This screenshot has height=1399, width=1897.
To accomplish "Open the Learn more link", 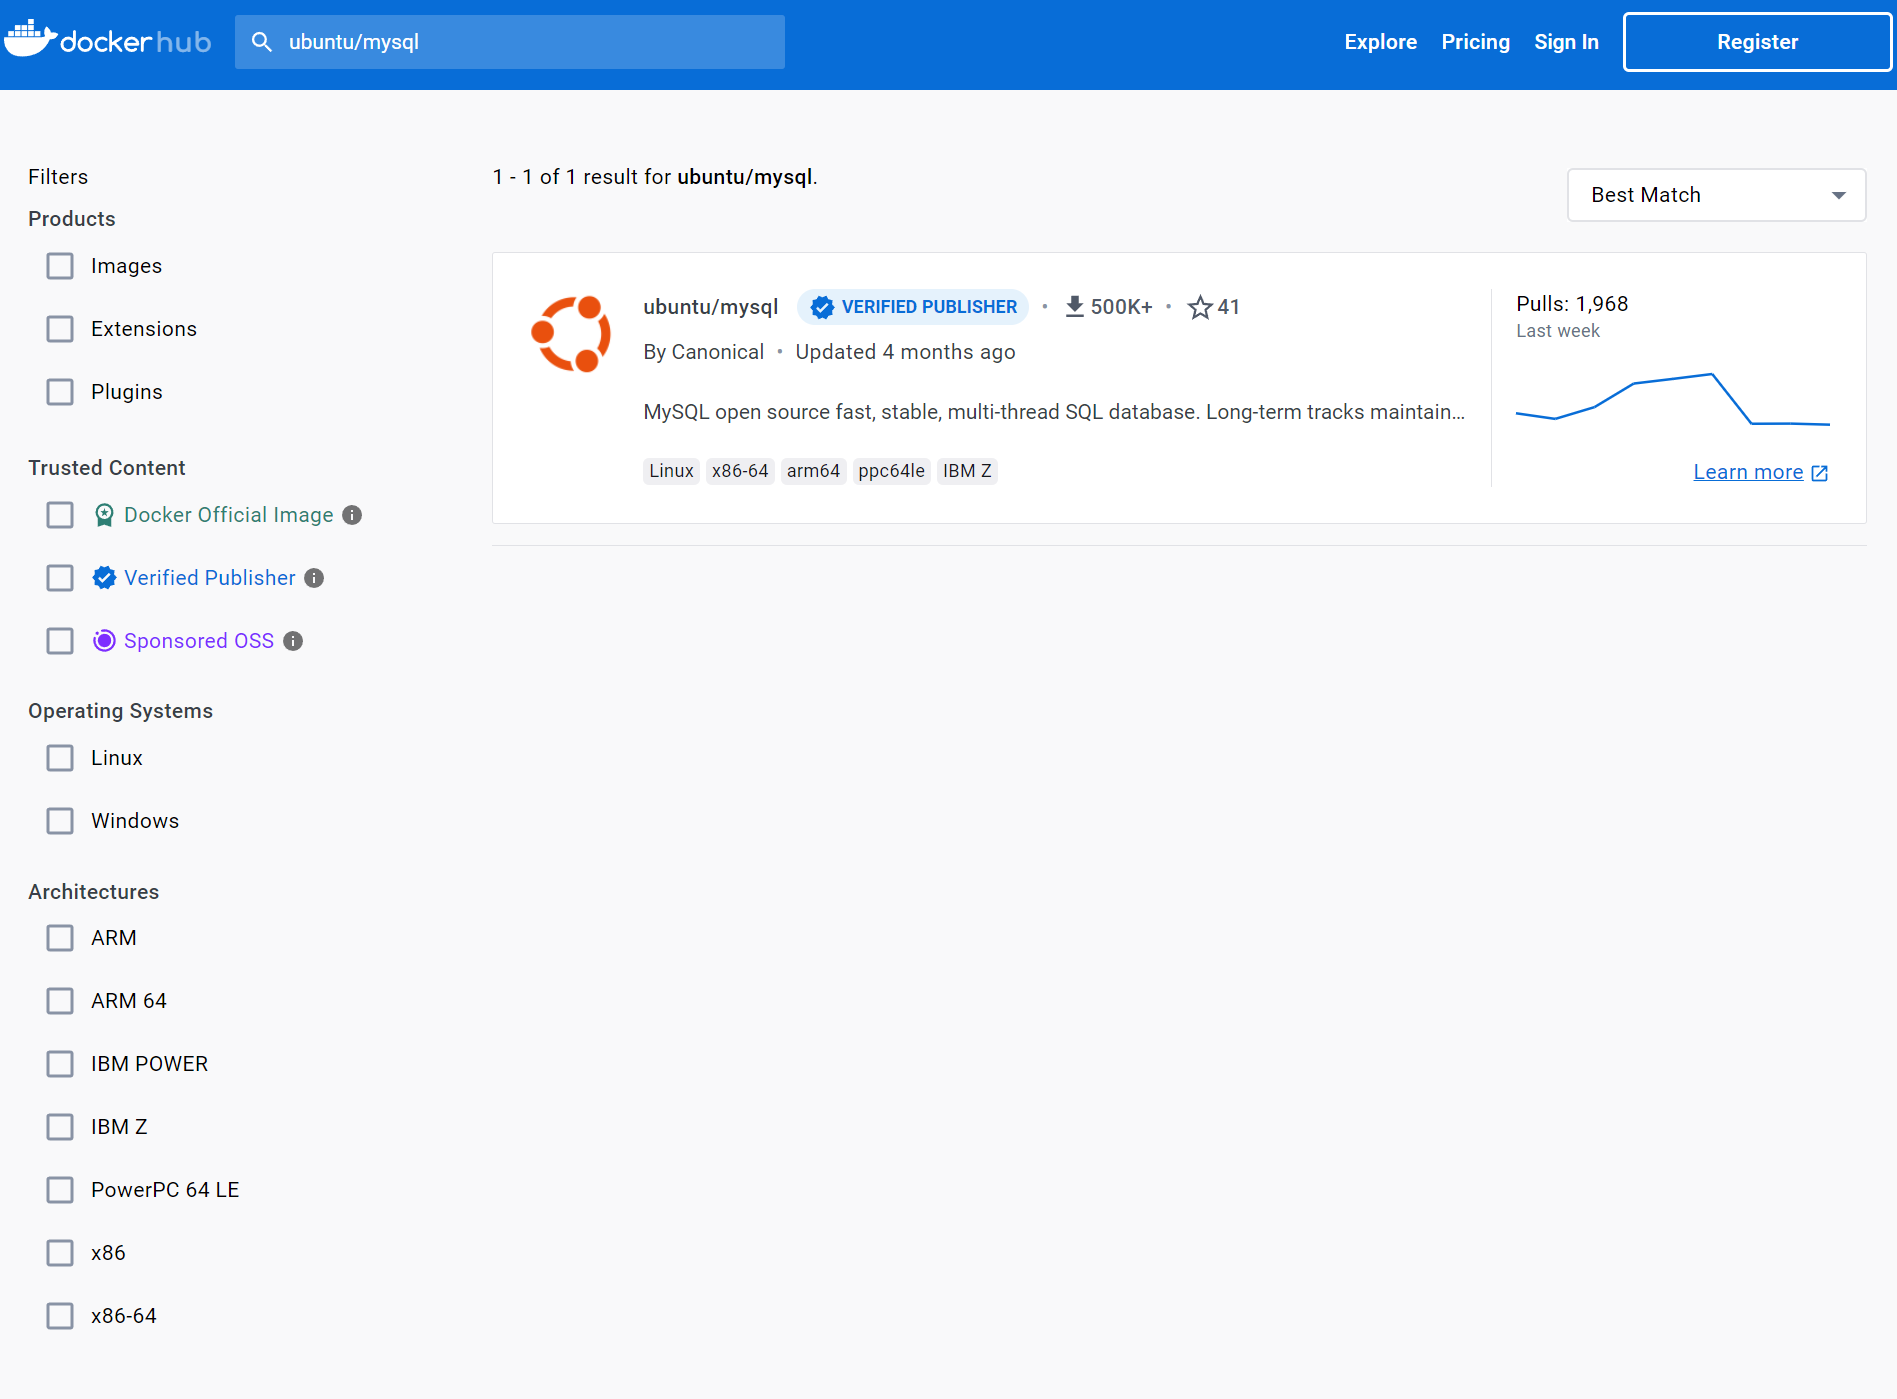I will coord(1748,472).
